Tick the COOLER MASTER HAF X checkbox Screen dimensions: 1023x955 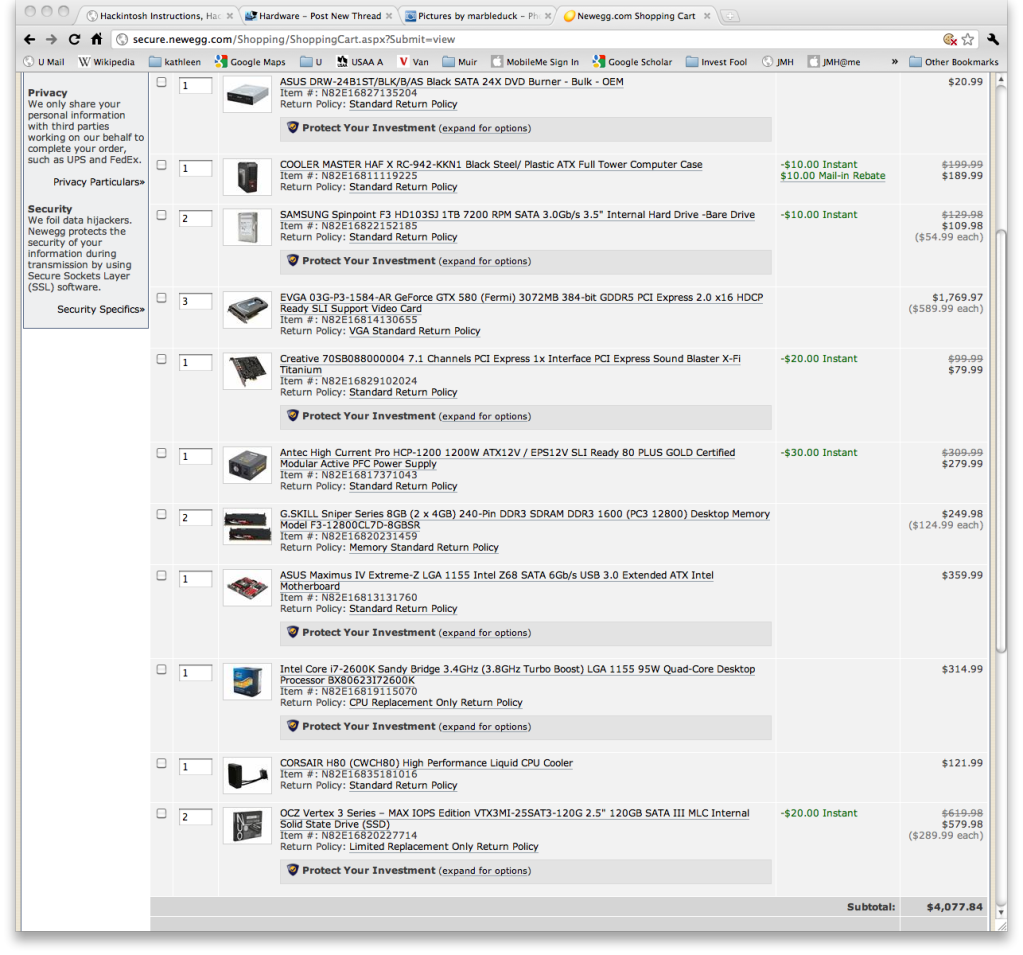[x=162, y=165]
